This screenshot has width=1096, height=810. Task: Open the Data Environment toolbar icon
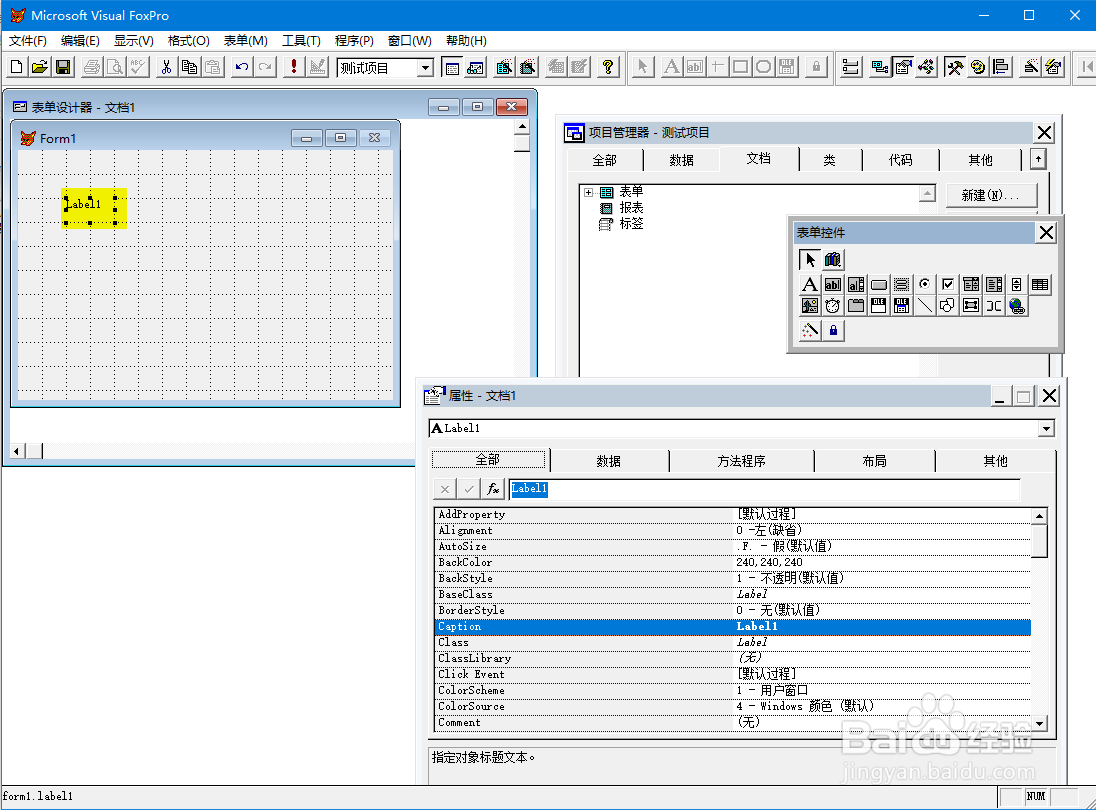(x=880, y=67)
